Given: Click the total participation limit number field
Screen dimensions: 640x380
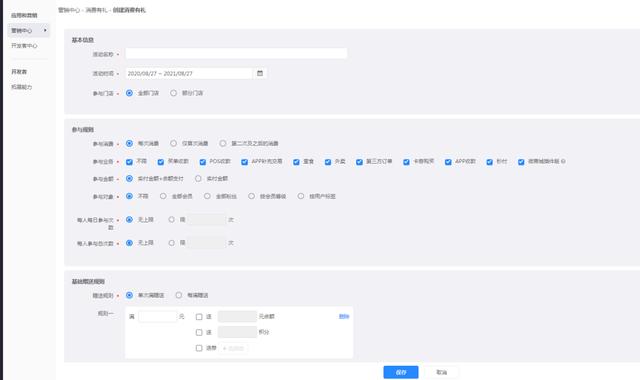Looking at the screenshot, I should click(207, 243).
